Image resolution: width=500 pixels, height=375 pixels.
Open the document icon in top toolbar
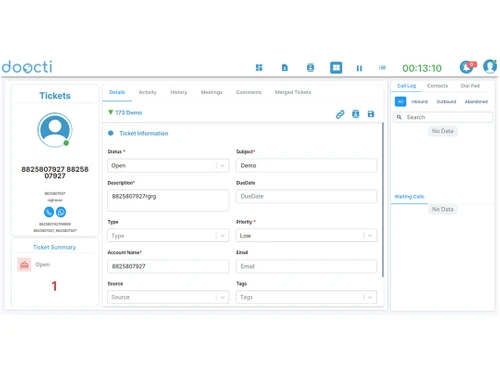285,68
